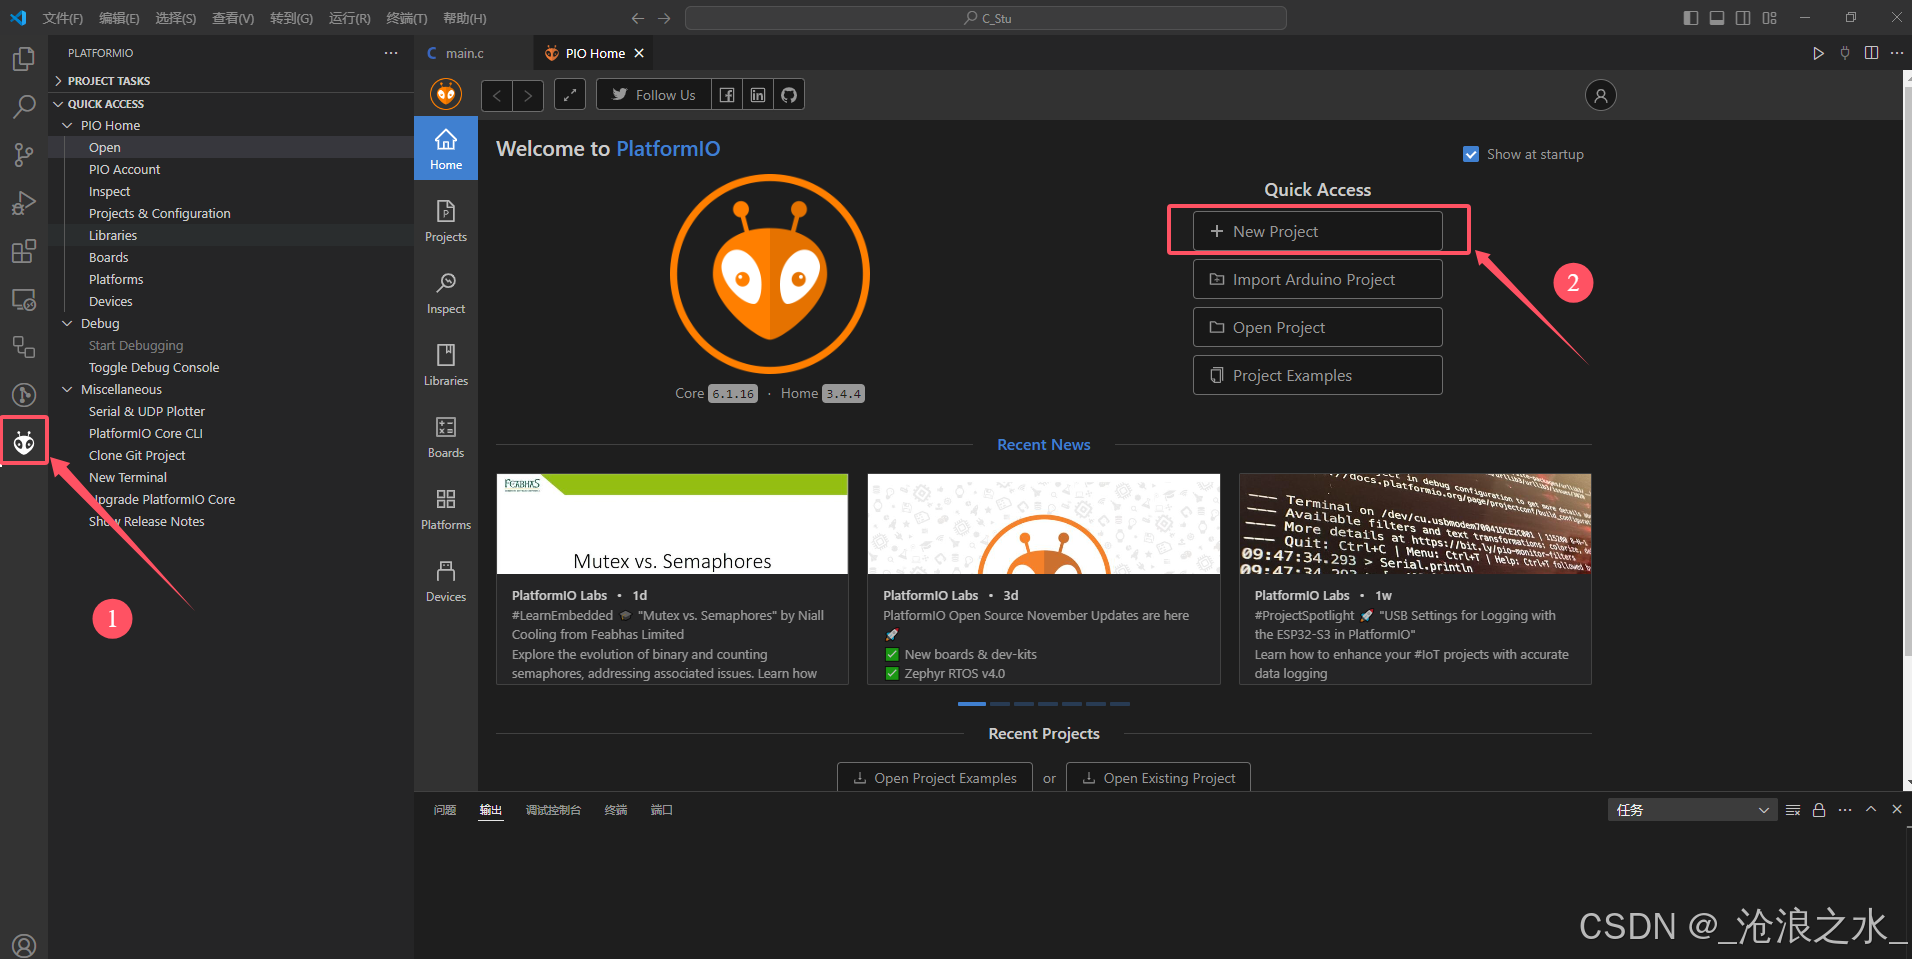The image size is (1912, 959).
Task: Open Platforms in PIO side navigation
Action: pos(446,509)
